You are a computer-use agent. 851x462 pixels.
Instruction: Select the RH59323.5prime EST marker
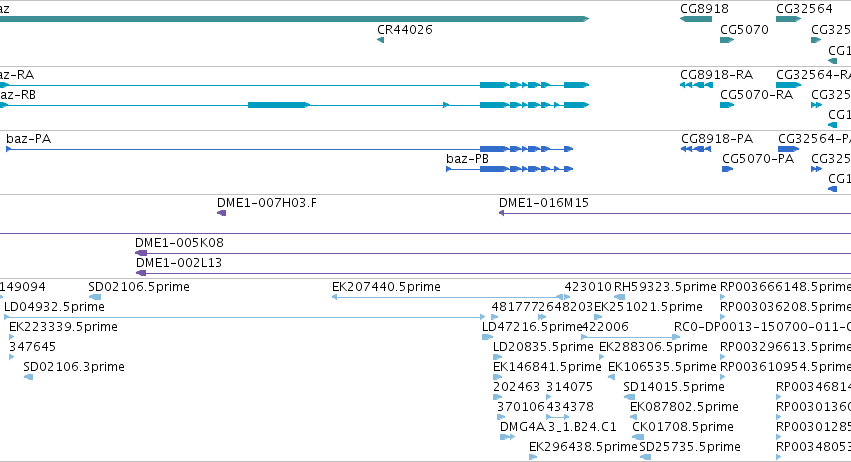(x=620, y=297)
